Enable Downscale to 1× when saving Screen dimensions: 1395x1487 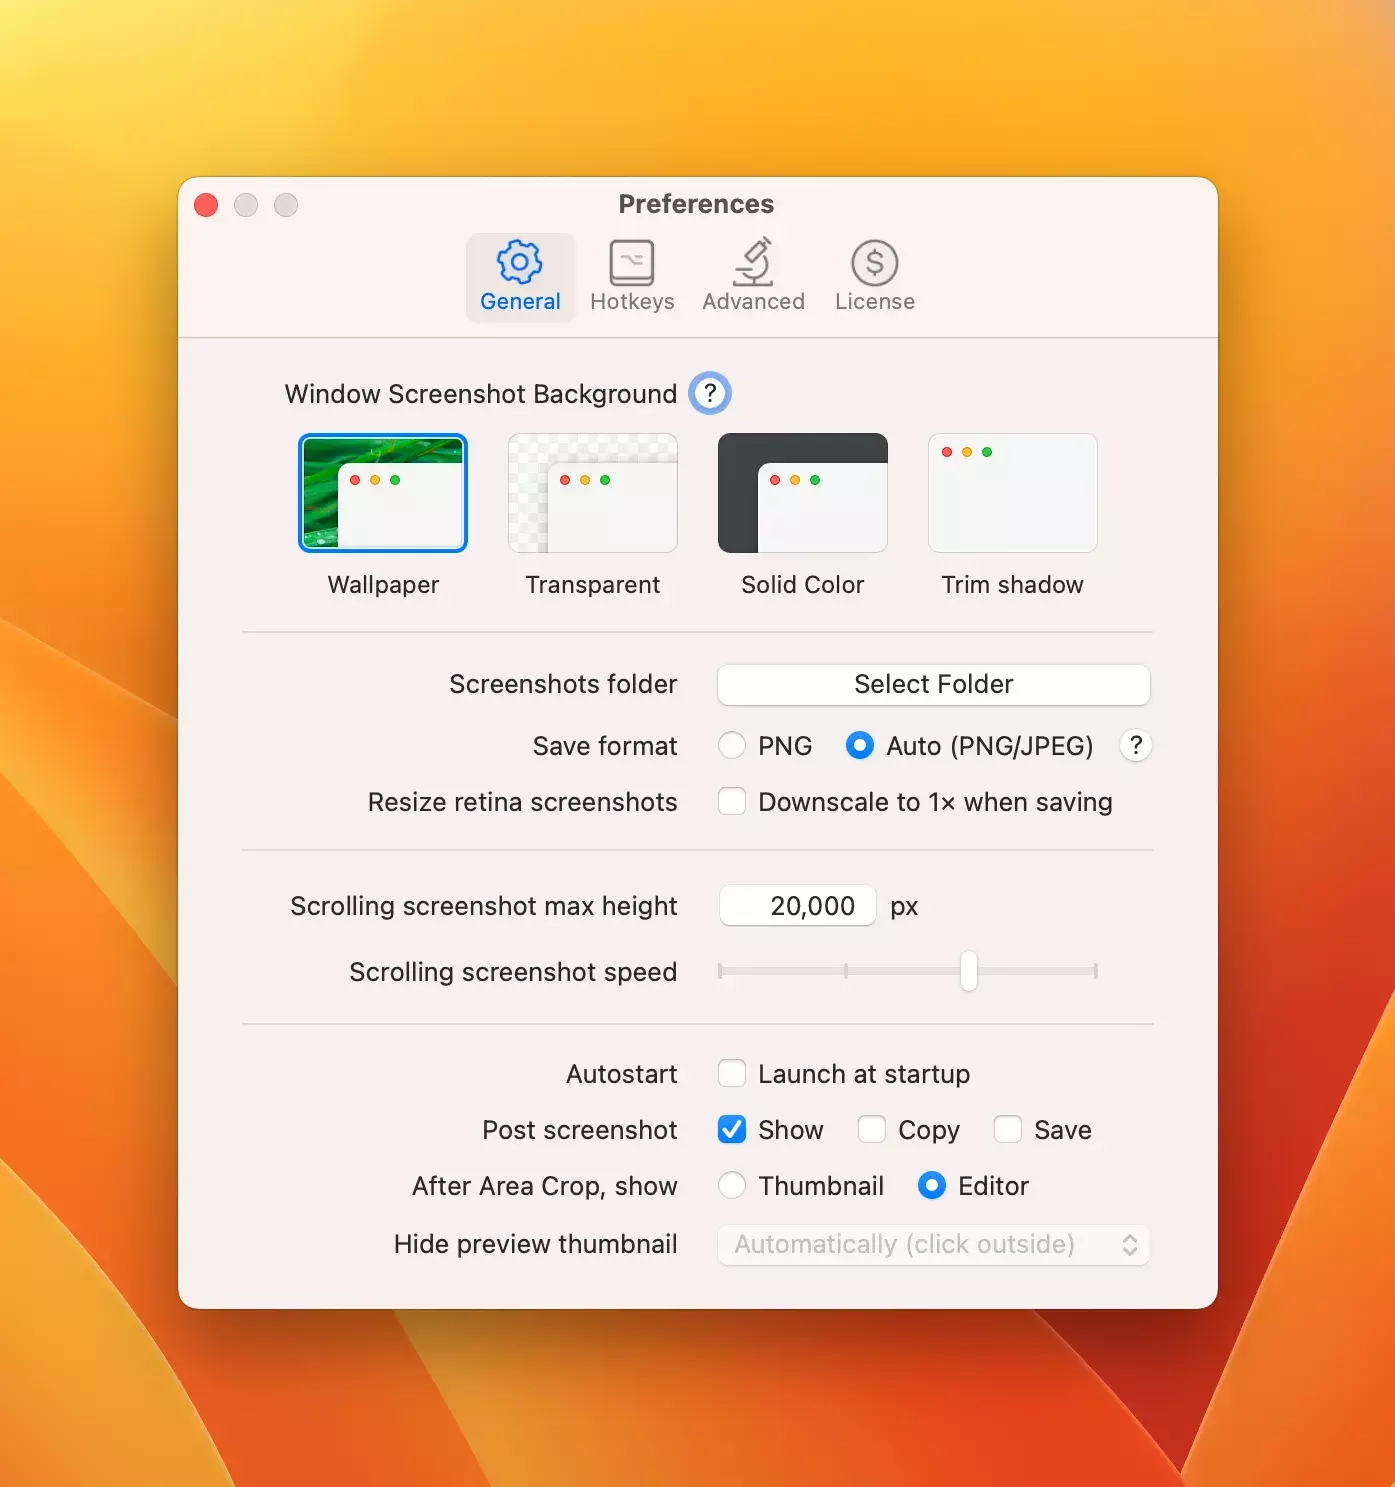(x=732, y=802)
